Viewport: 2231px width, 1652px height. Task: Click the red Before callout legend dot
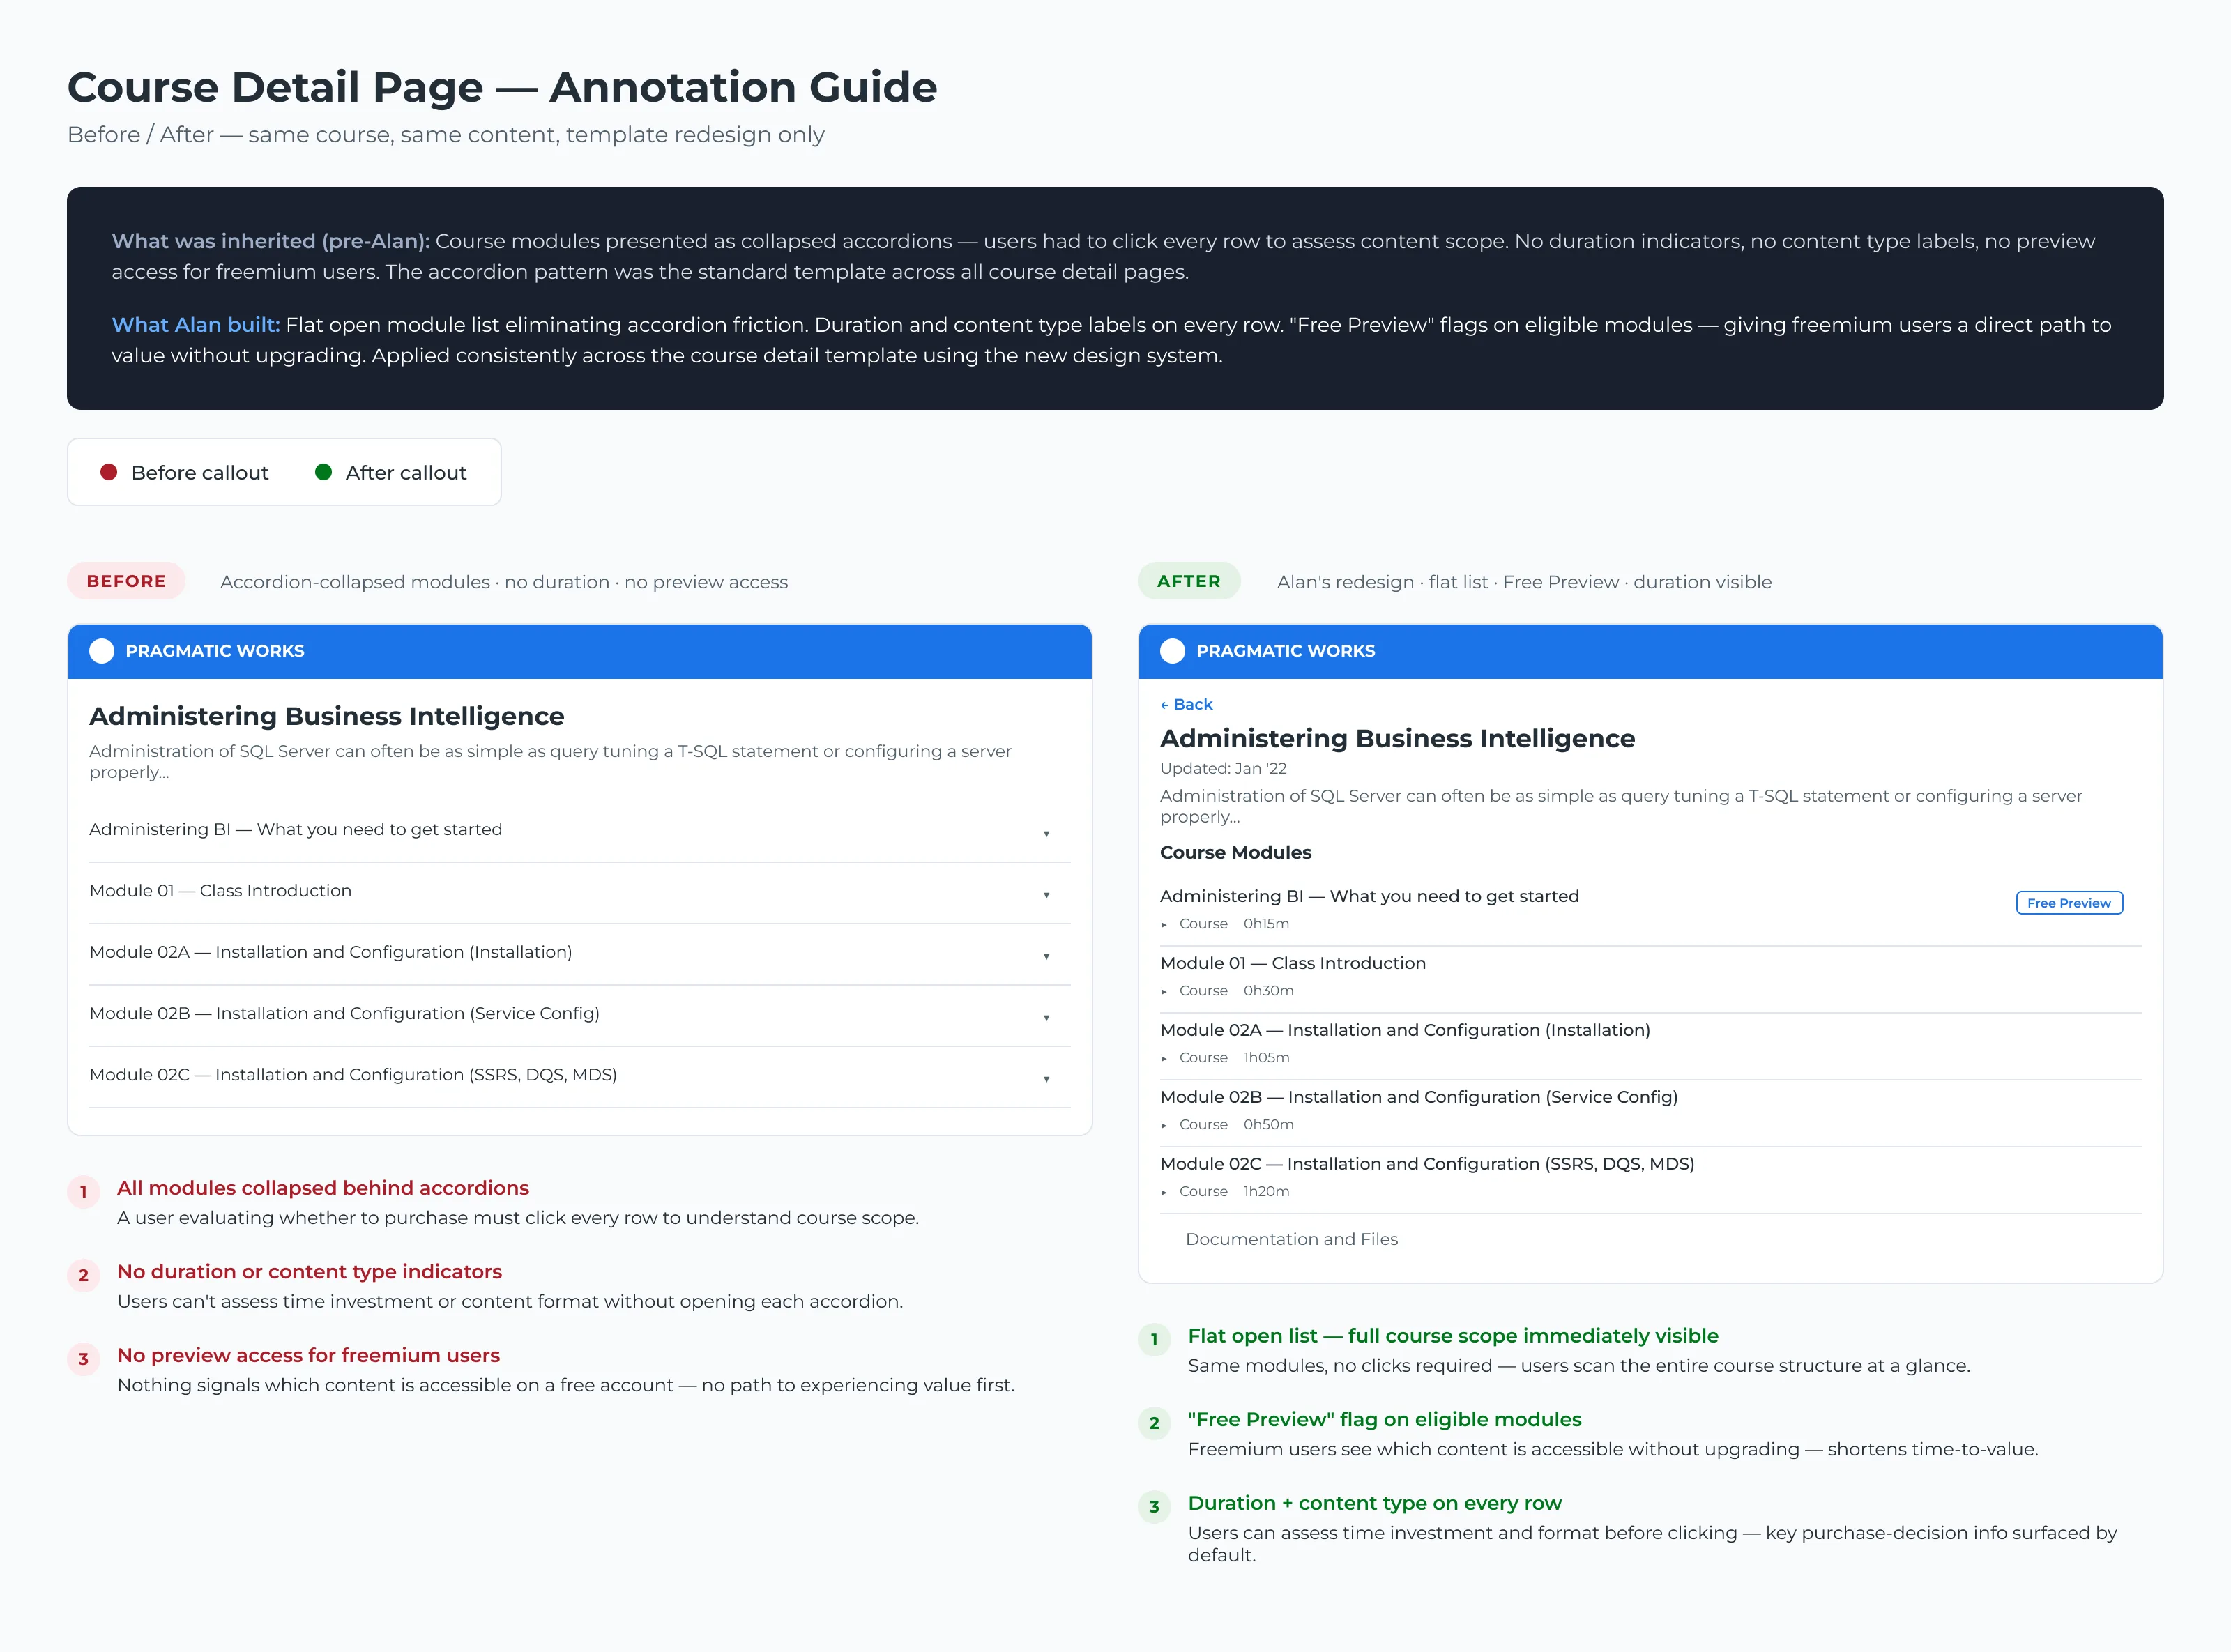[109, 472]
